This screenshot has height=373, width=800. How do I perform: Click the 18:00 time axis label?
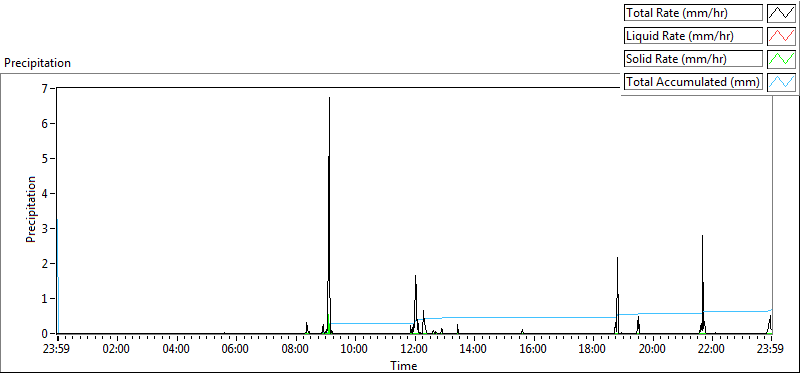pos(593,350)
